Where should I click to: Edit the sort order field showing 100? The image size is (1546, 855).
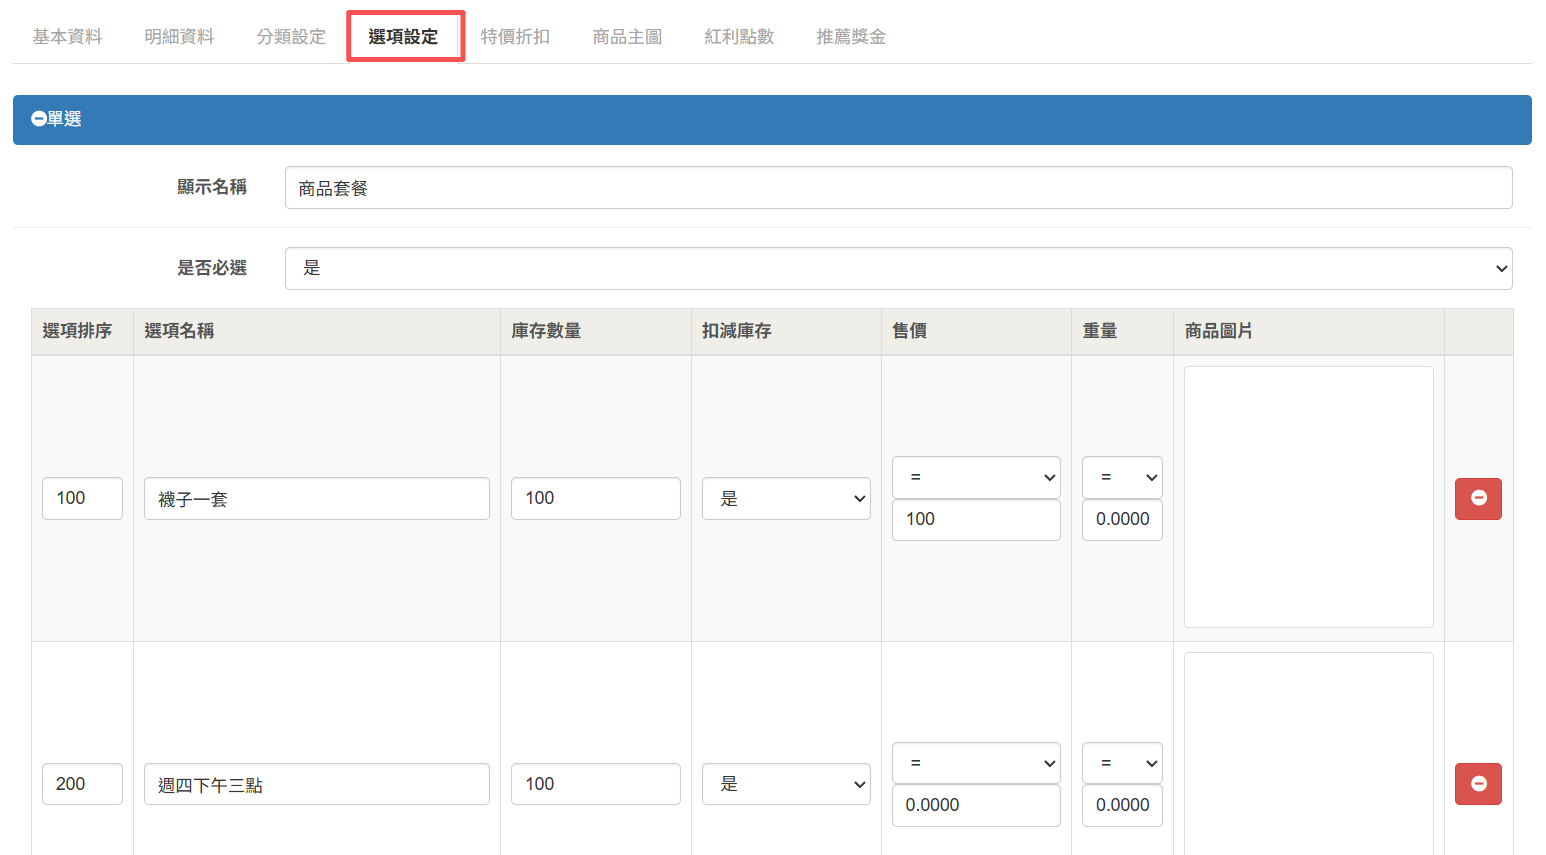point(82,498)
